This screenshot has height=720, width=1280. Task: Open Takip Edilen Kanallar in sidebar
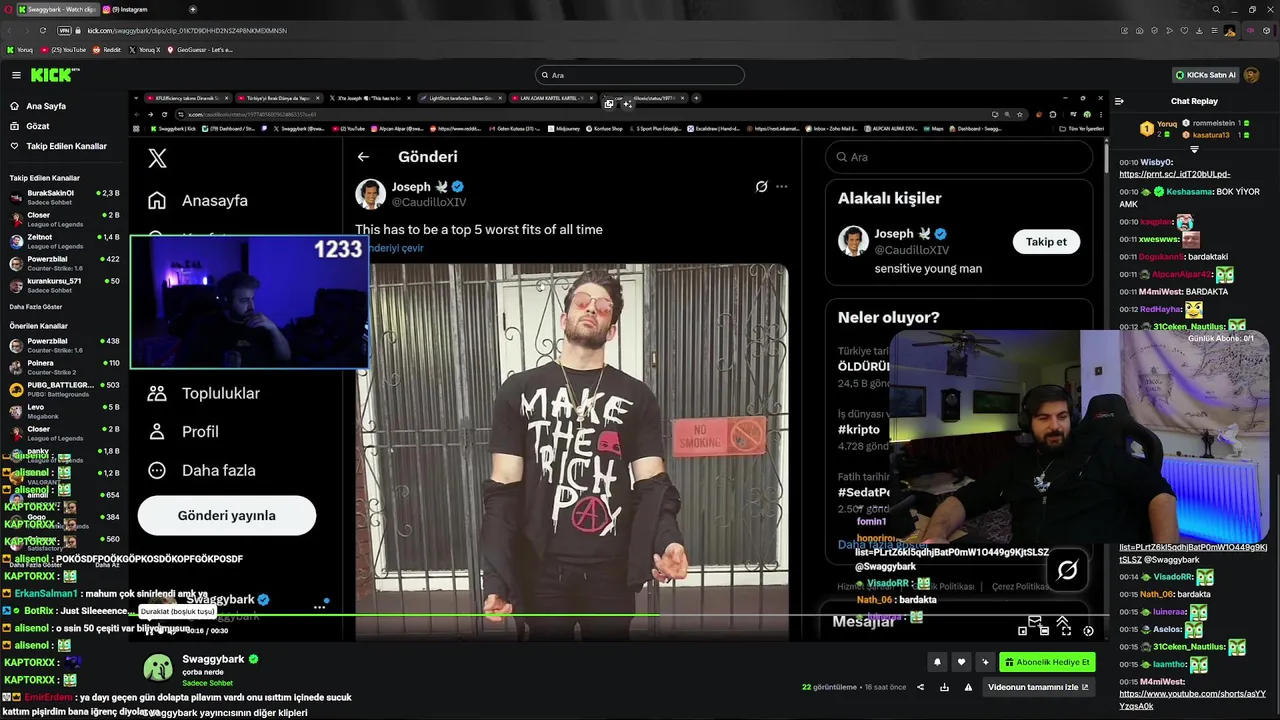[x=59, y=146]
